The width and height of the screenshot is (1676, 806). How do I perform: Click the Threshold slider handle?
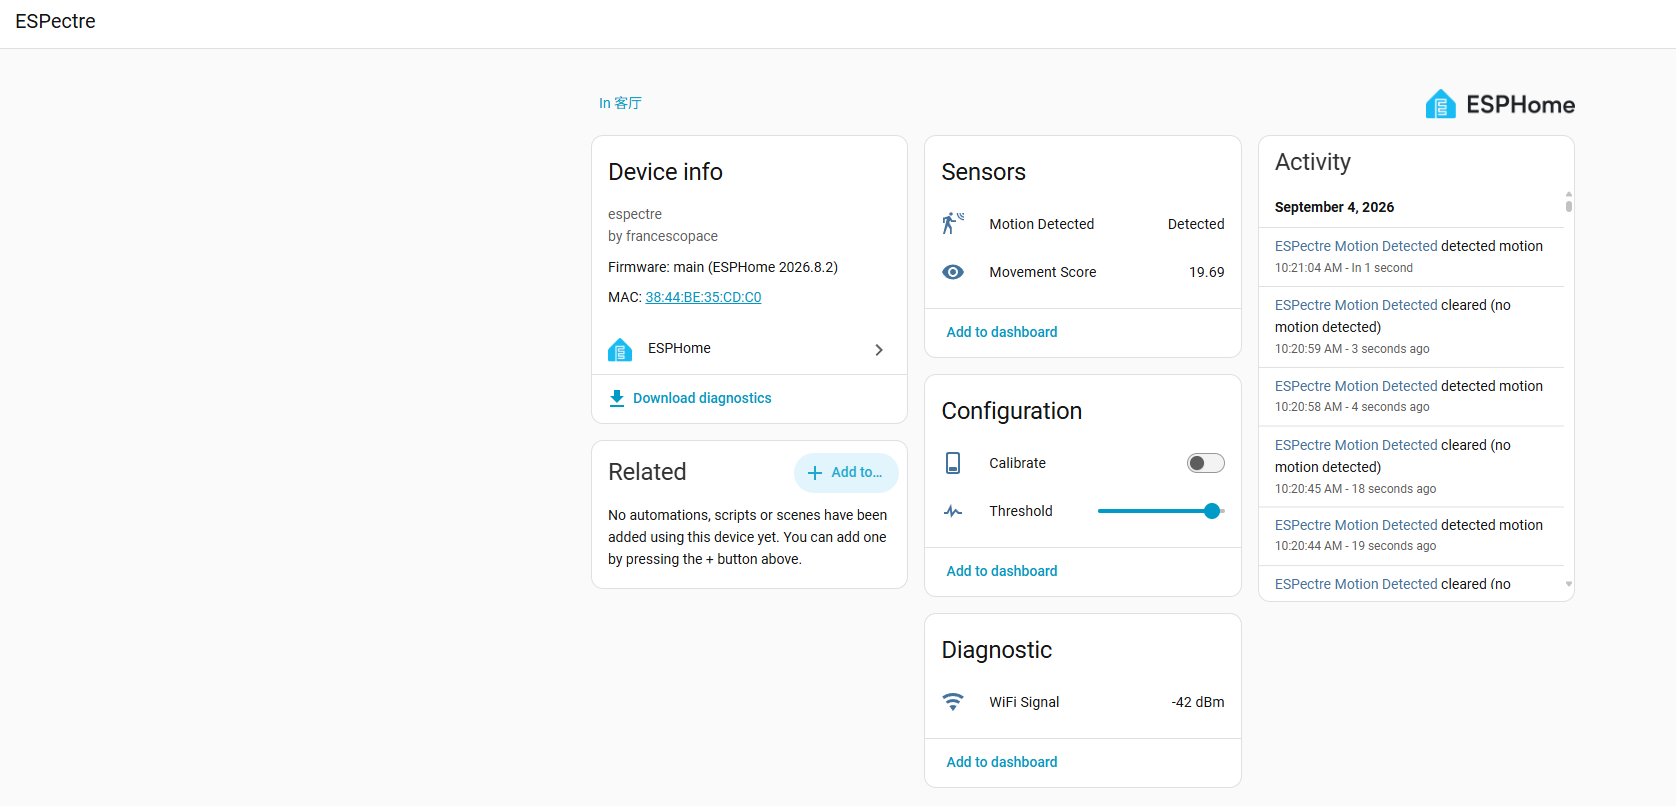pos(1212,511)
